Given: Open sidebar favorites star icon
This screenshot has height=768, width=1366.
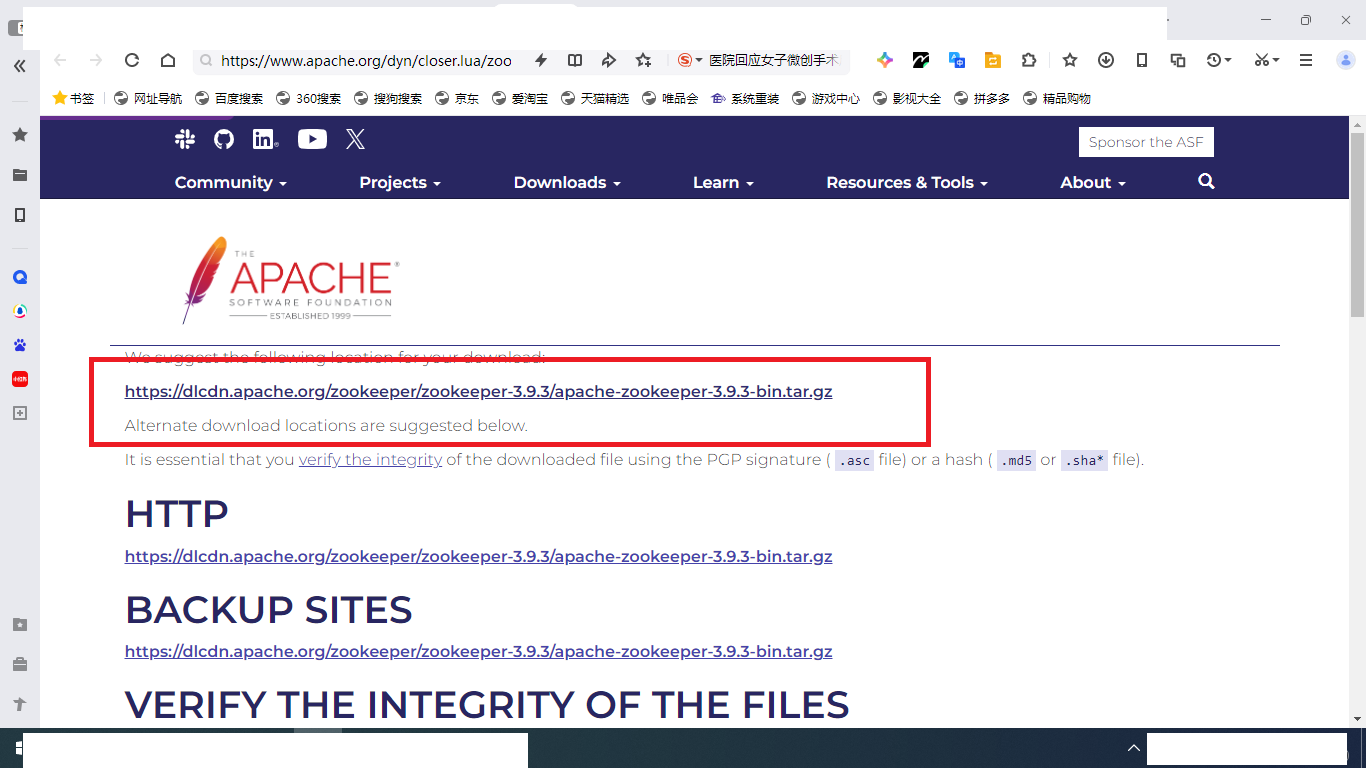Looking at the screenshot, I should pyautogui.click(x=20, y=134).
